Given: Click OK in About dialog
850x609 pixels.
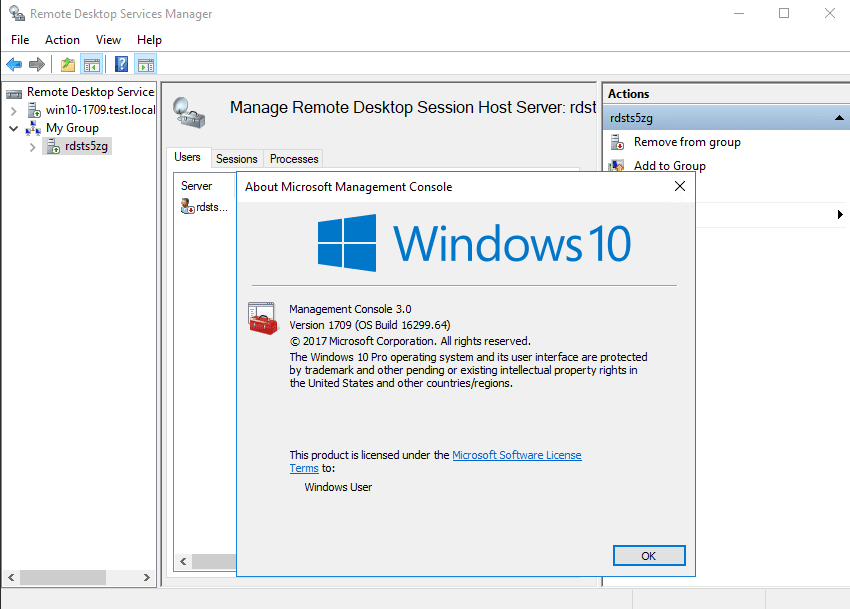Looking at the screenshot, I should pyautogui.click(x=649, y=555).
